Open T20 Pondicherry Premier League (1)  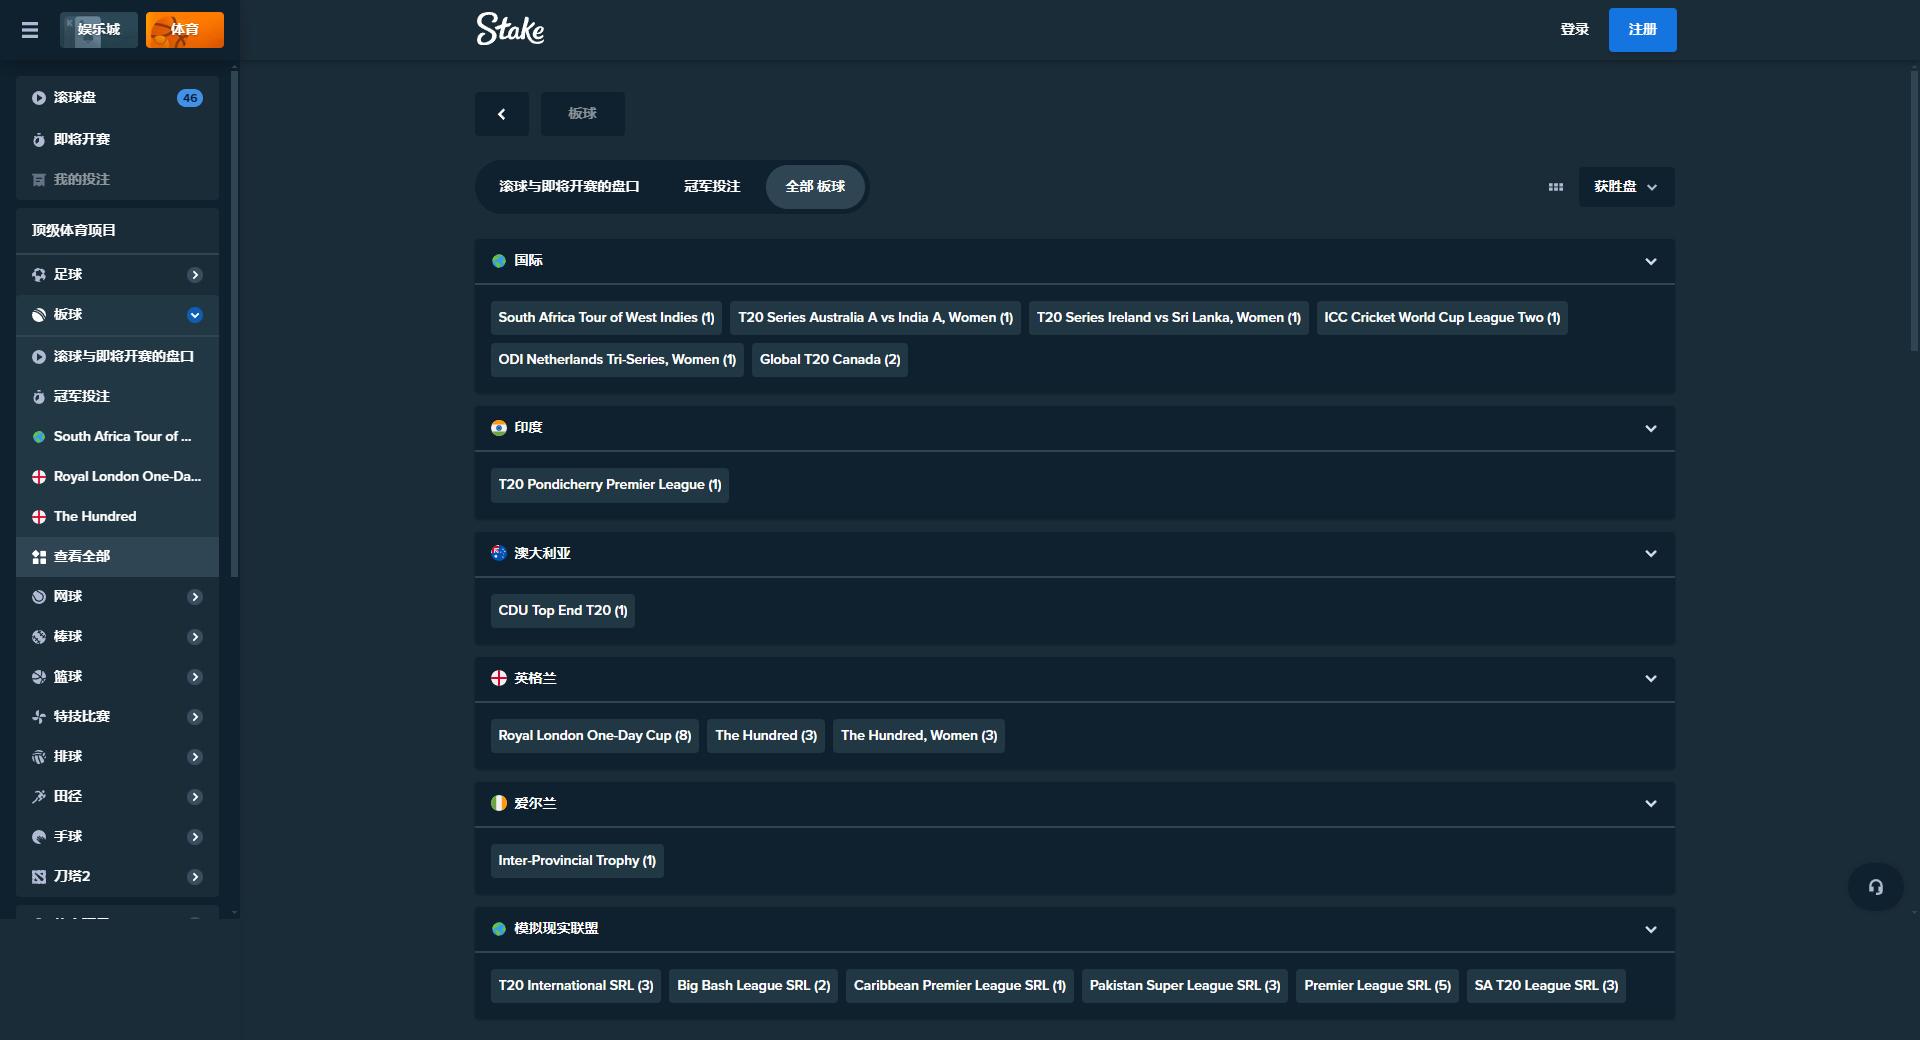pyautogui.click(x=610, y=485)
